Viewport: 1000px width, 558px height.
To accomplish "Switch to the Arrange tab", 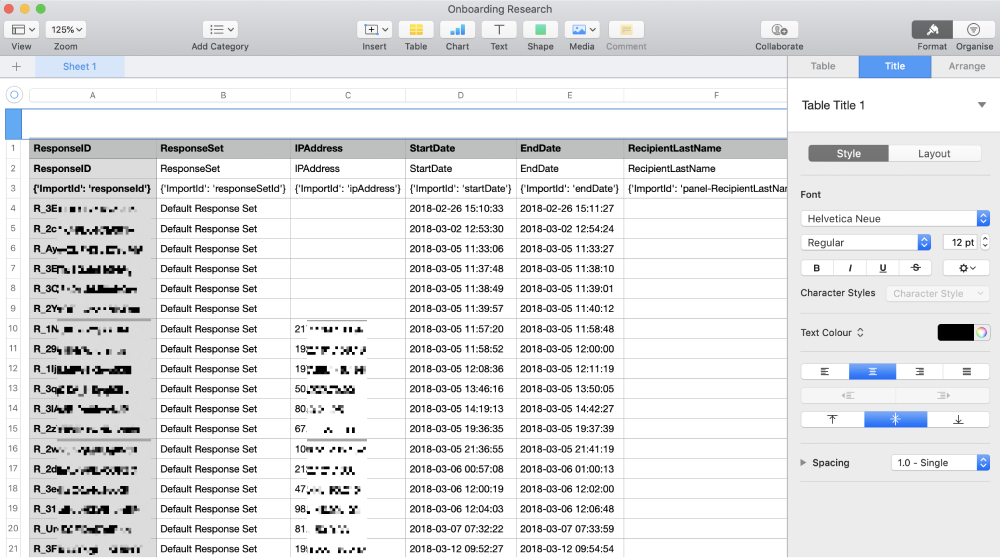I will [966, 66].
